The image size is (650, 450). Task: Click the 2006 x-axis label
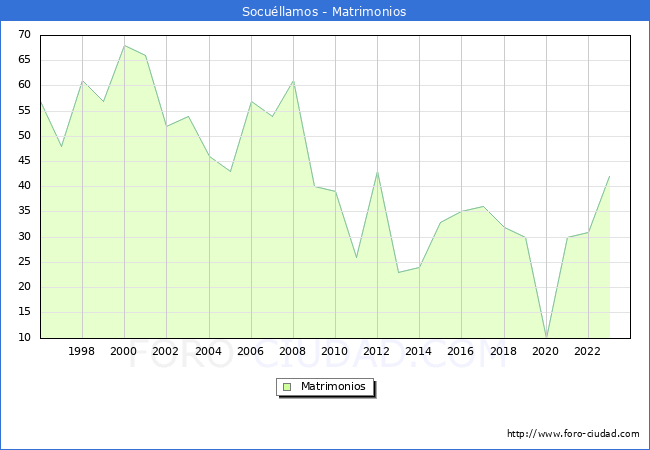pos(251,352)
